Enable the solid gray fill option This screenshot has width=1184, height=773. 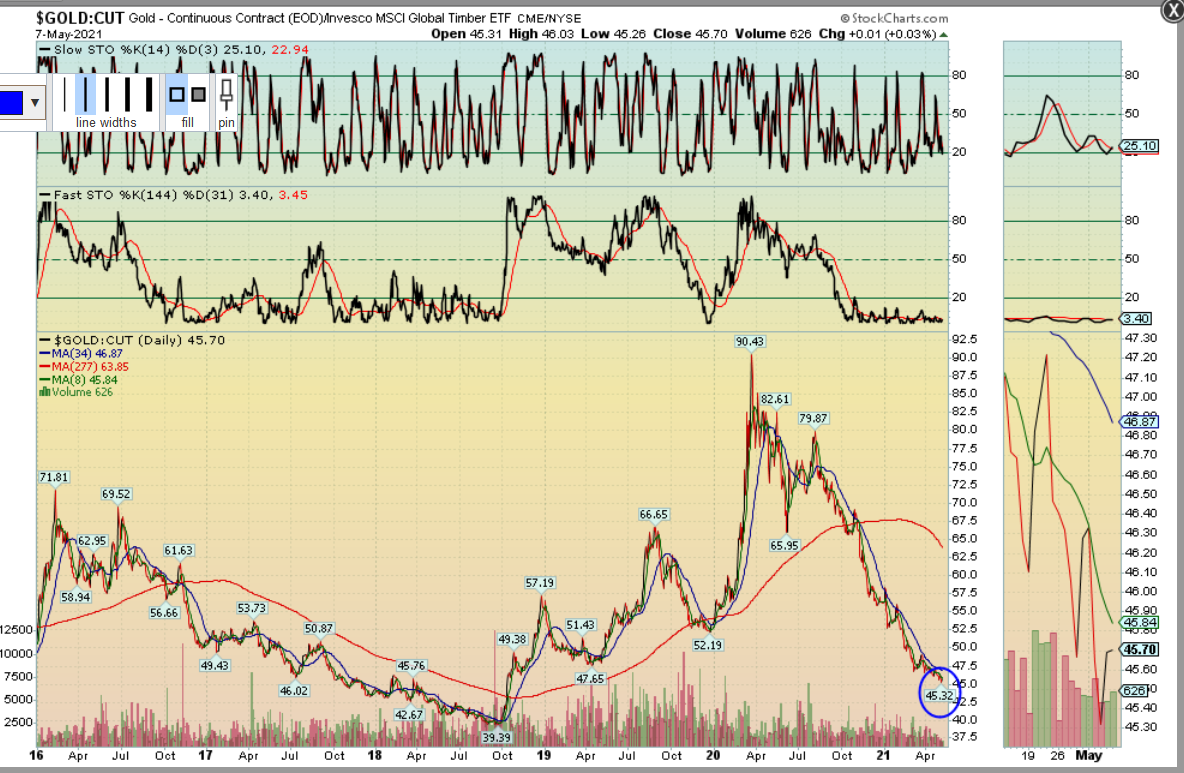click(197, 93)
